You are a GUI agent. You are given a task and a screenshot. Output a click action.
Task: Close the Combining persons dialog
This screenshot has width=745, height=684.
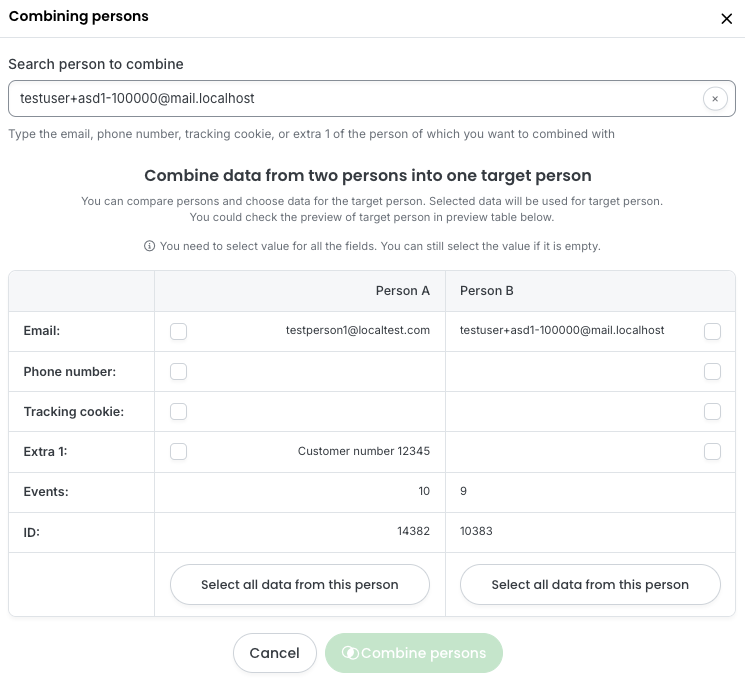coord(727,18)
